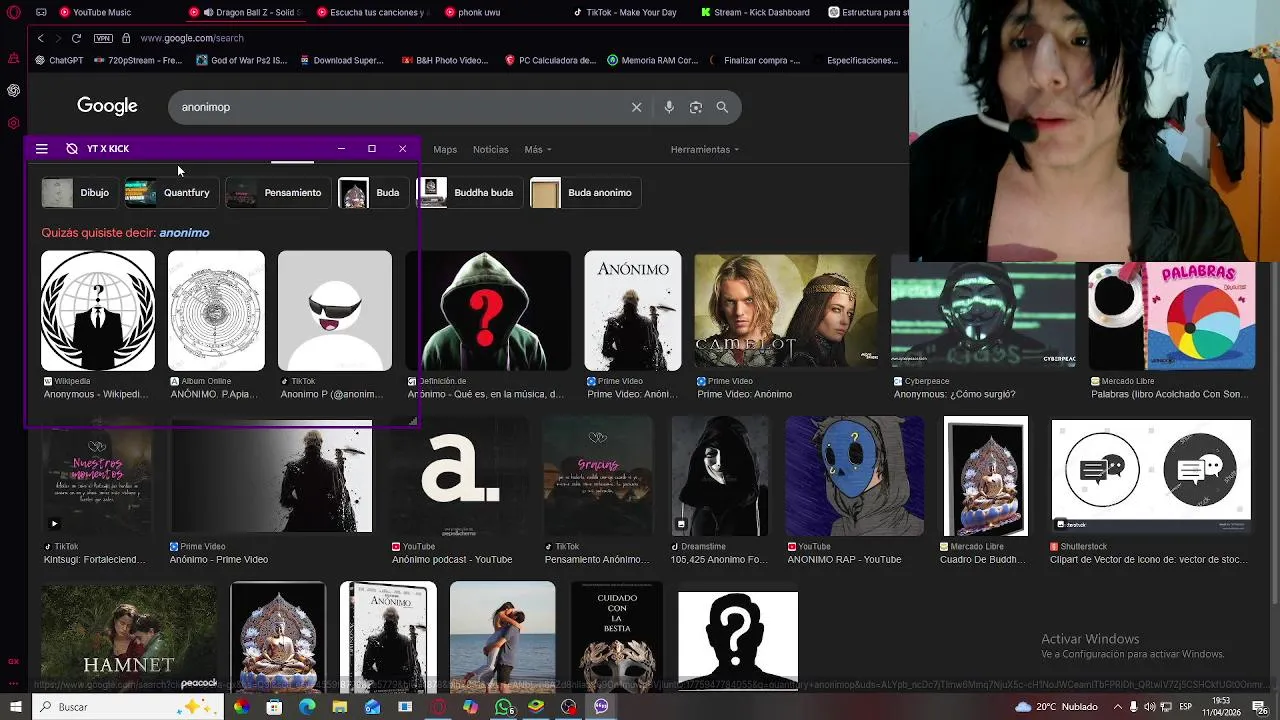The width and height of the screenshot is (1280, 720).
Task: Open the HAMNET poster image
Action: [129, 637]
